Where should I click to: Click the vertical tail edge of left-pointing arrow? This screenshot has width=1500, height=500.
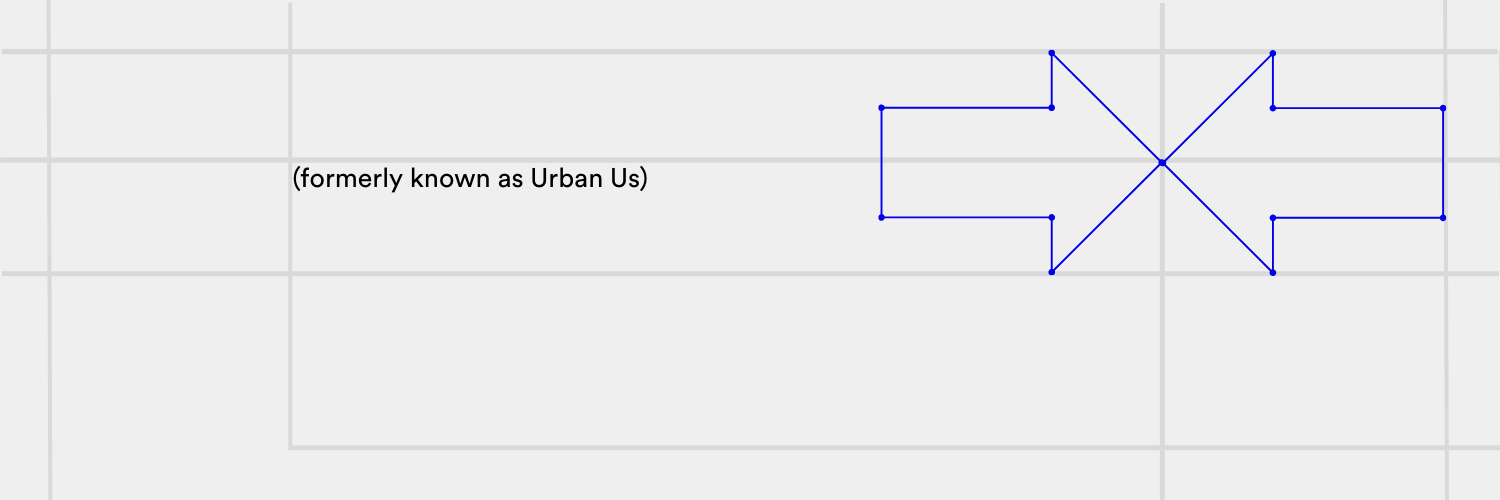point(1443,162)
